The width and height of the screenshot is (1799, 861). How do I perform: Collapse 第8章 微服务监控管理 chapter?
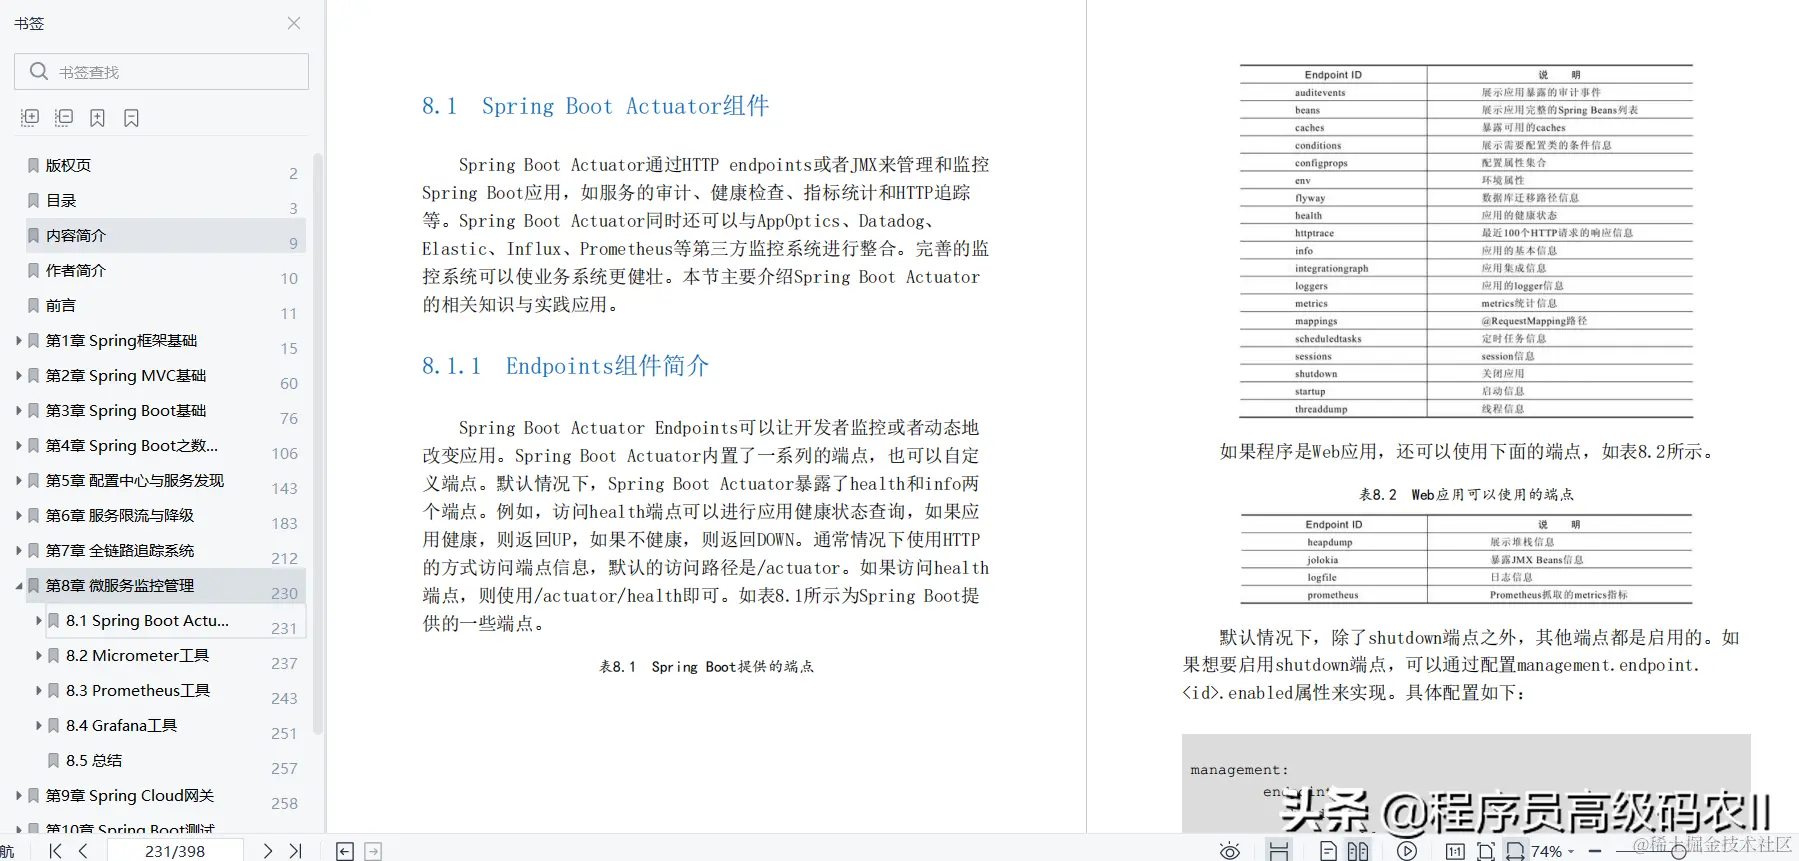[19, 585]
